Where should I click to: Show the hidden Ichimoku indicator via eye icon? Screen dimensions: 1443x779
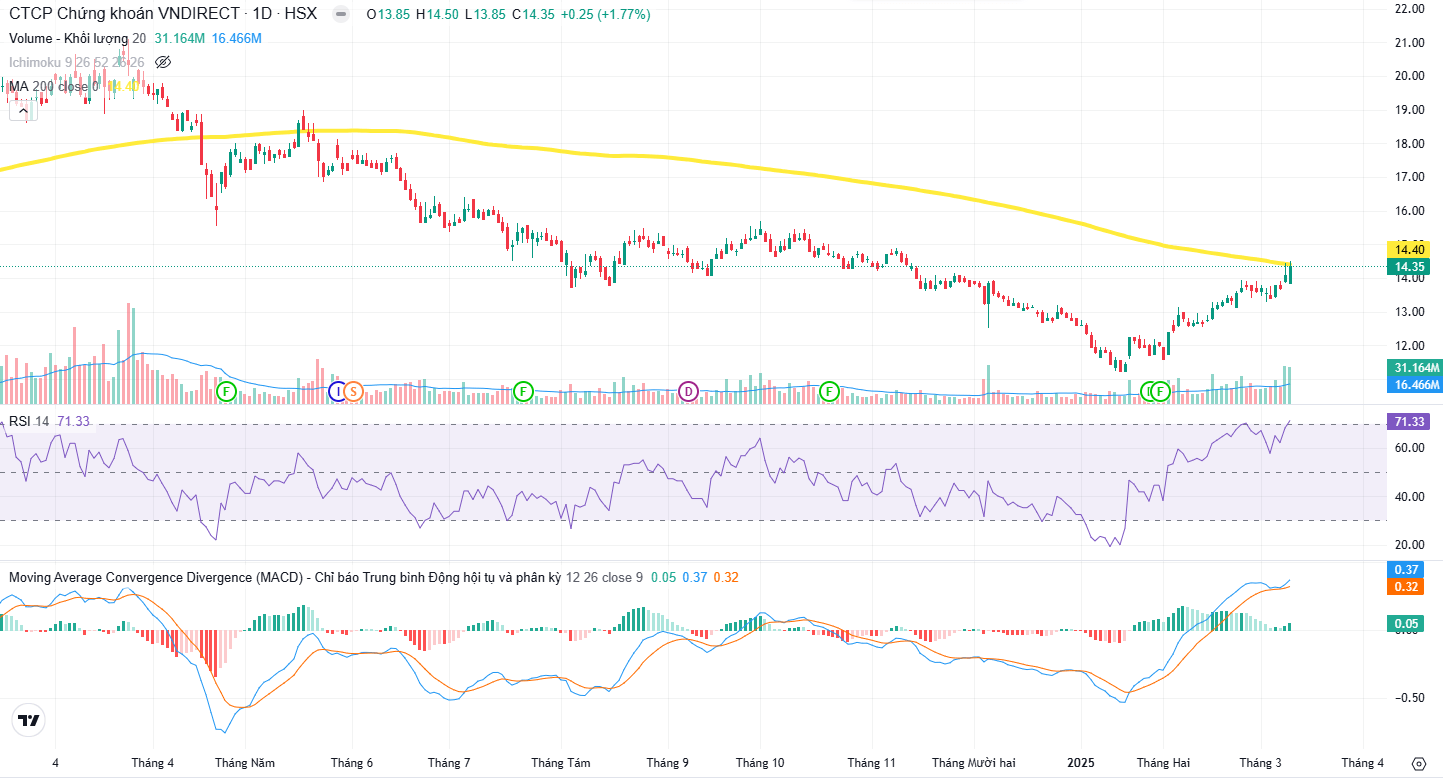[x=163, y=62]
